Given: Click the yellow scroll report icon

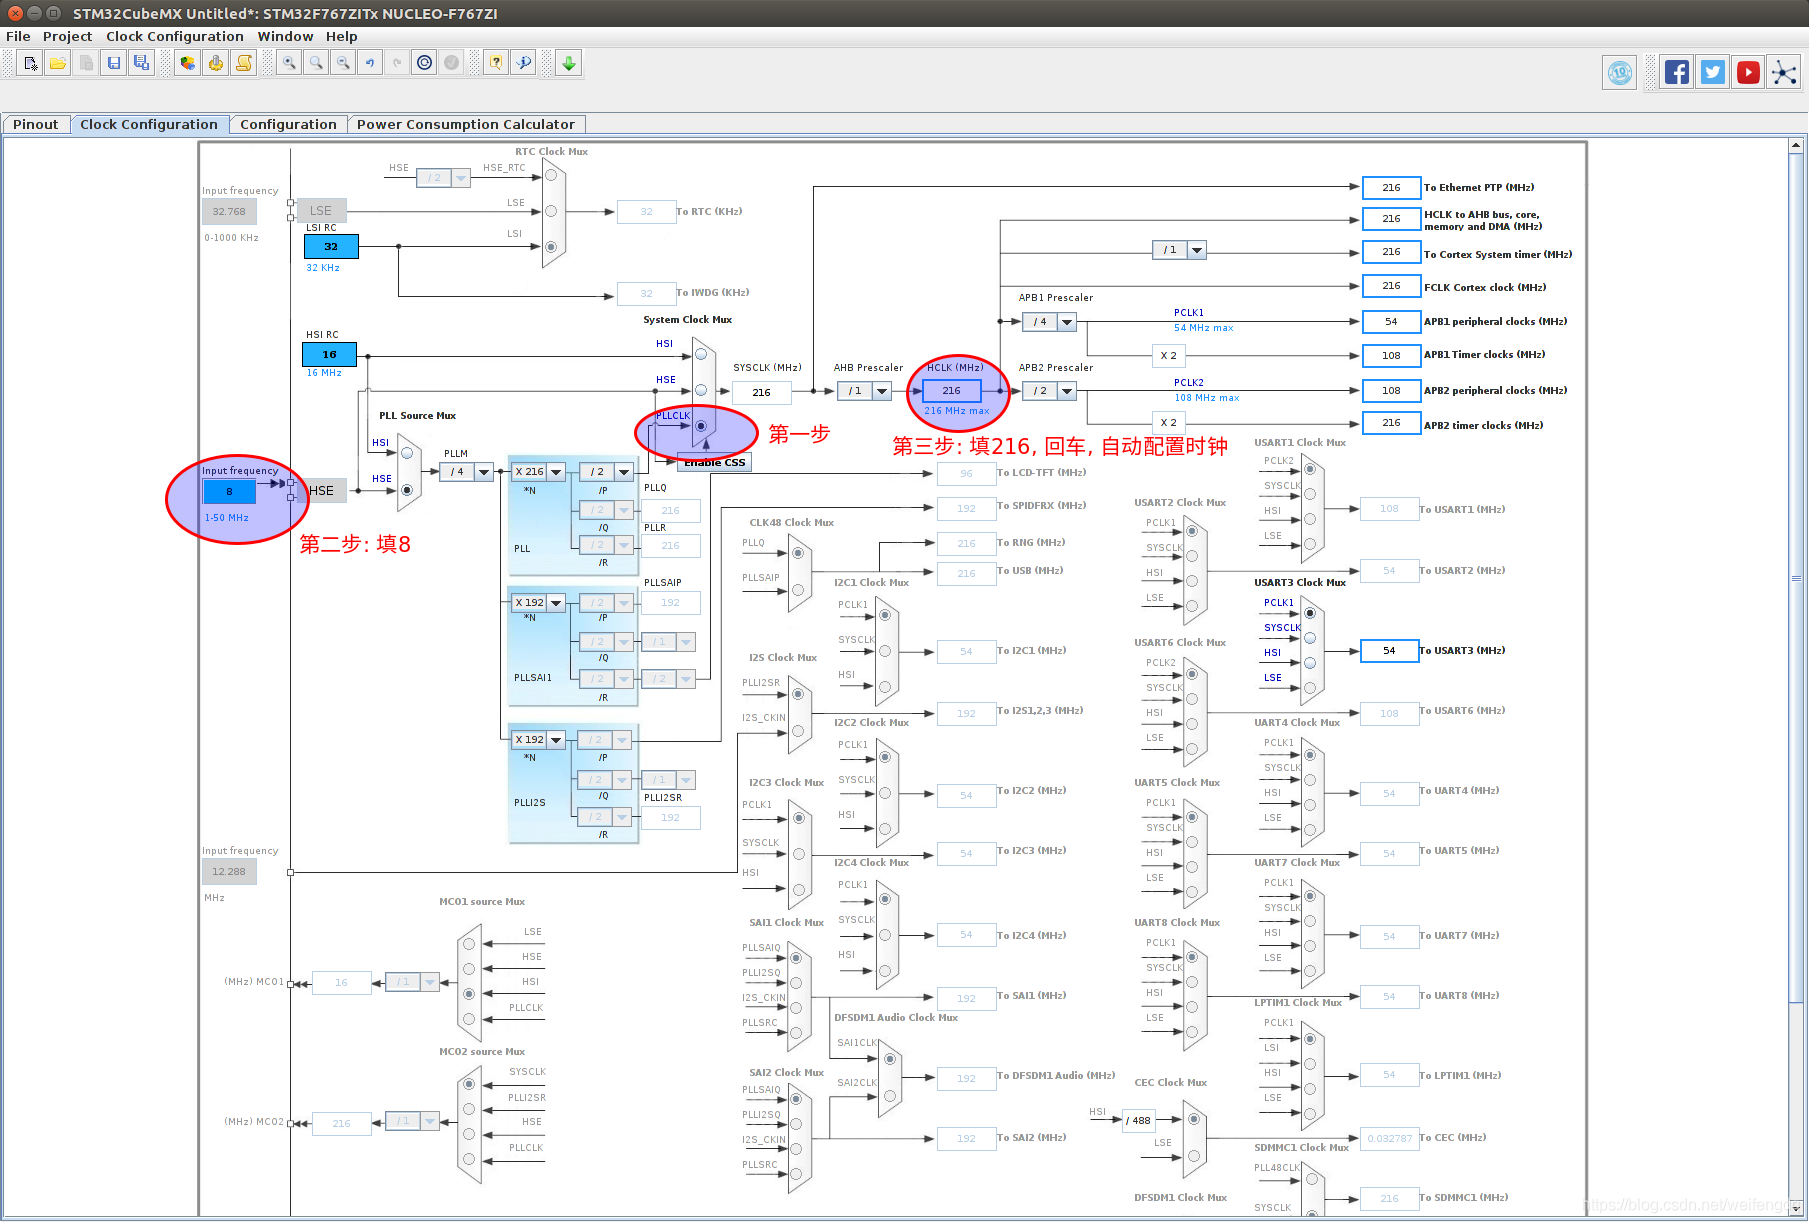Looking at the screenshot, I should point(243,63).
